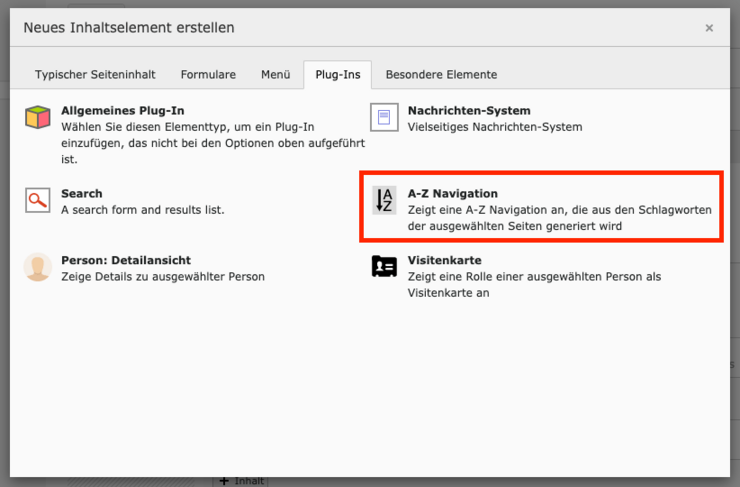Choose the Person: Detailansicht title

click(125, 260)
